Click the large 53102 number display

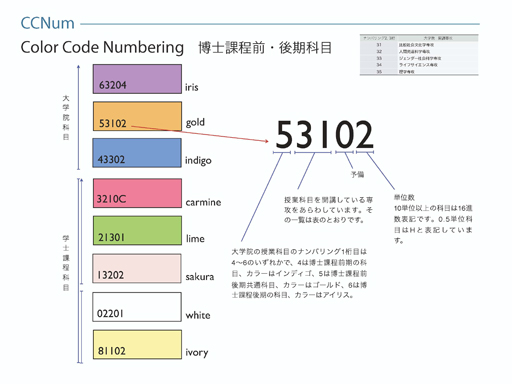pyautogui.click(x=324, y=134)
